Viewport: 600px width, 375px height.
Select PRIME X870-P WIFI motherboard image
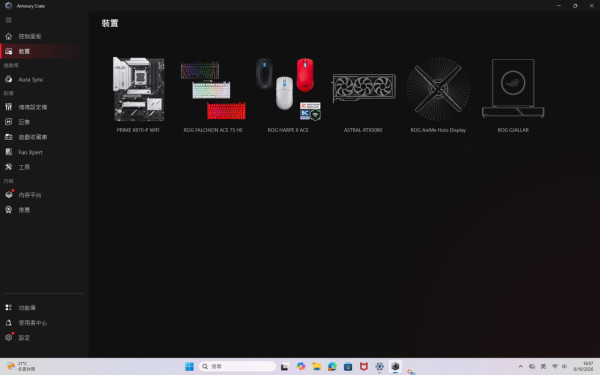point(139,89)
